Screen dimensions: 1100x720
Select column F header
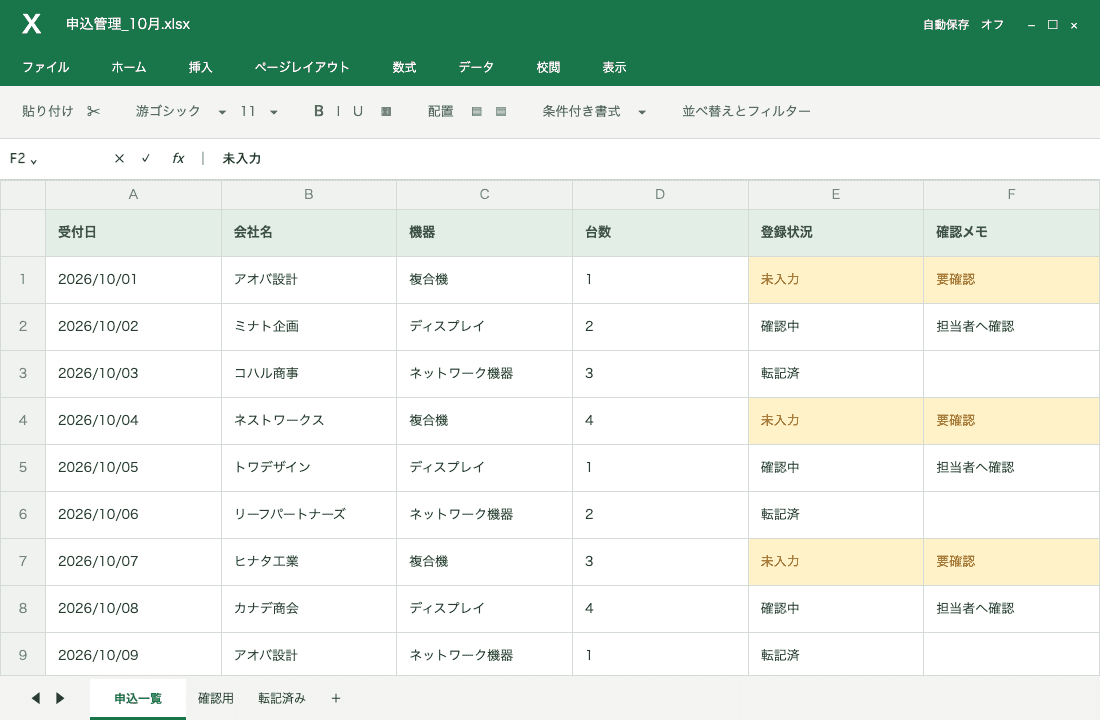1012,194
